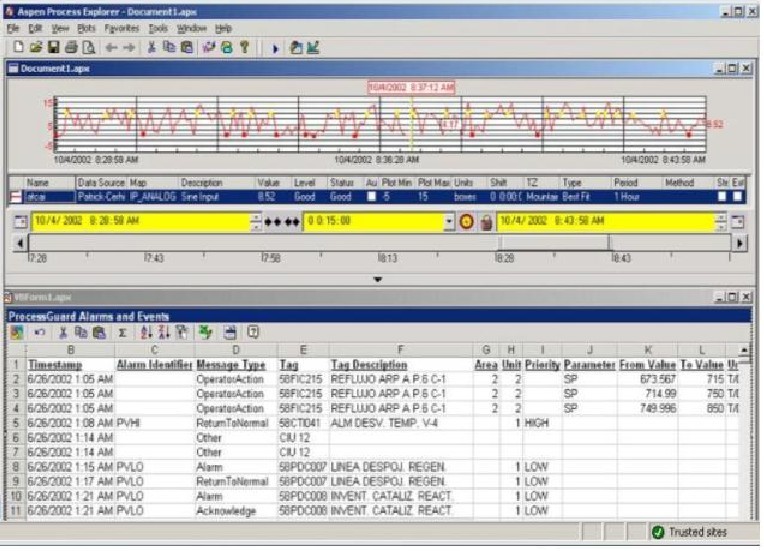Toggle the Str checkbox in the tag row
This screenshot has width=764, height=551.
[722, 197]
